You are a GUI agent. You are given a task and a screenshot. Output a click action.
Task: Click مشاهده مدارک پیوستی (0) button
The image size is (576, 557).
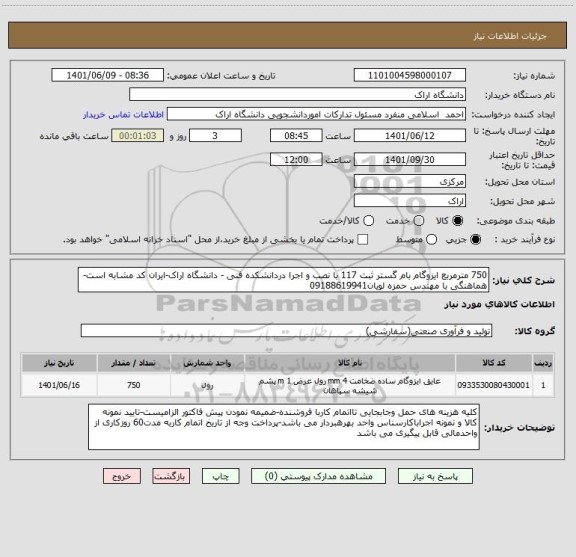(318, 476)
